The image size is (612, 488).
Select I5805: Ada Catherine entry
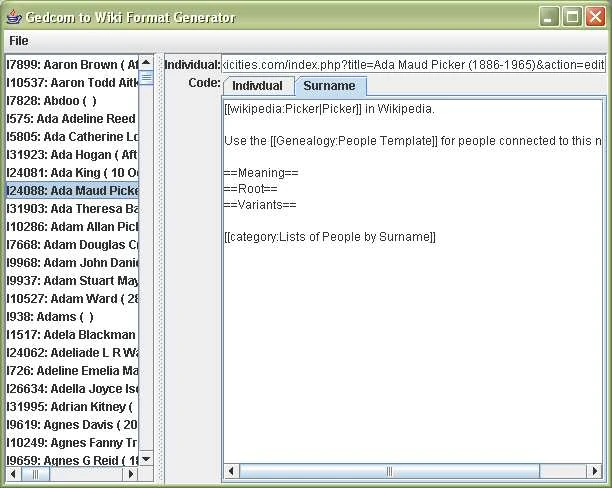72,137
